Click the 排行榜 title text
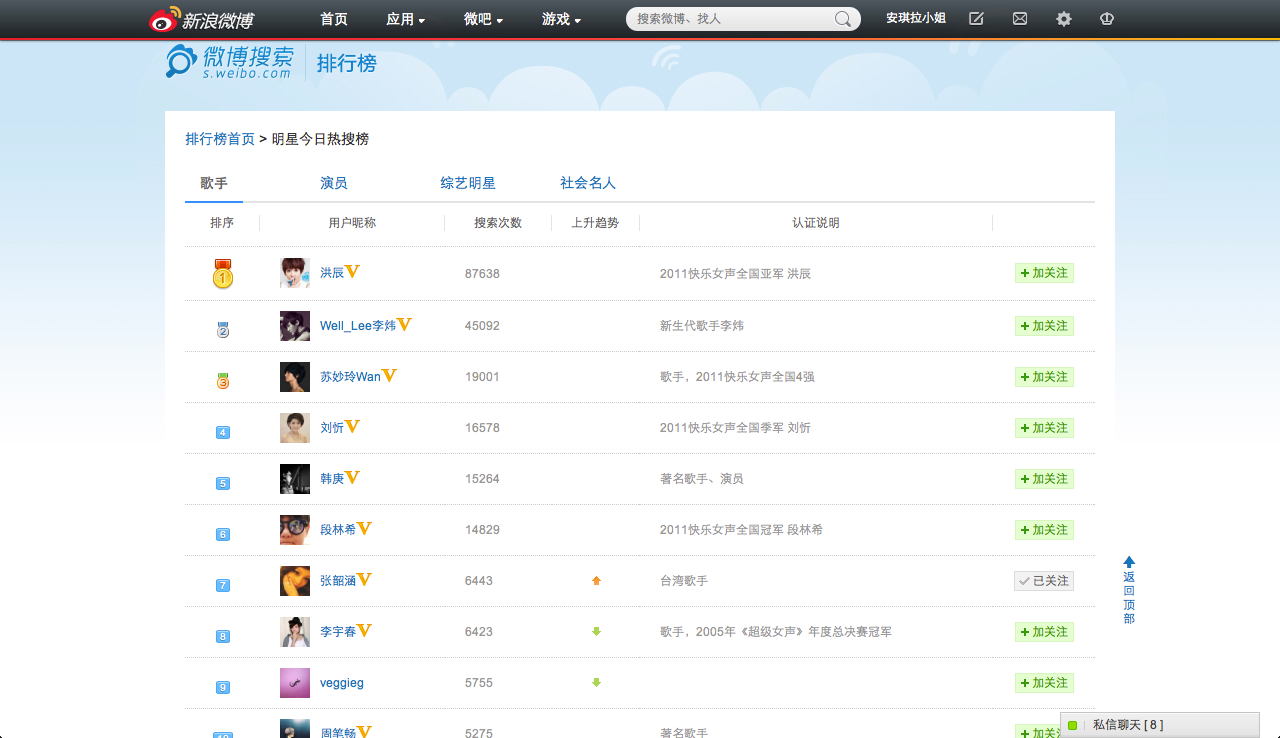Screen dimensions: 1280x738 pyautogui.click(x=347, y=63)
